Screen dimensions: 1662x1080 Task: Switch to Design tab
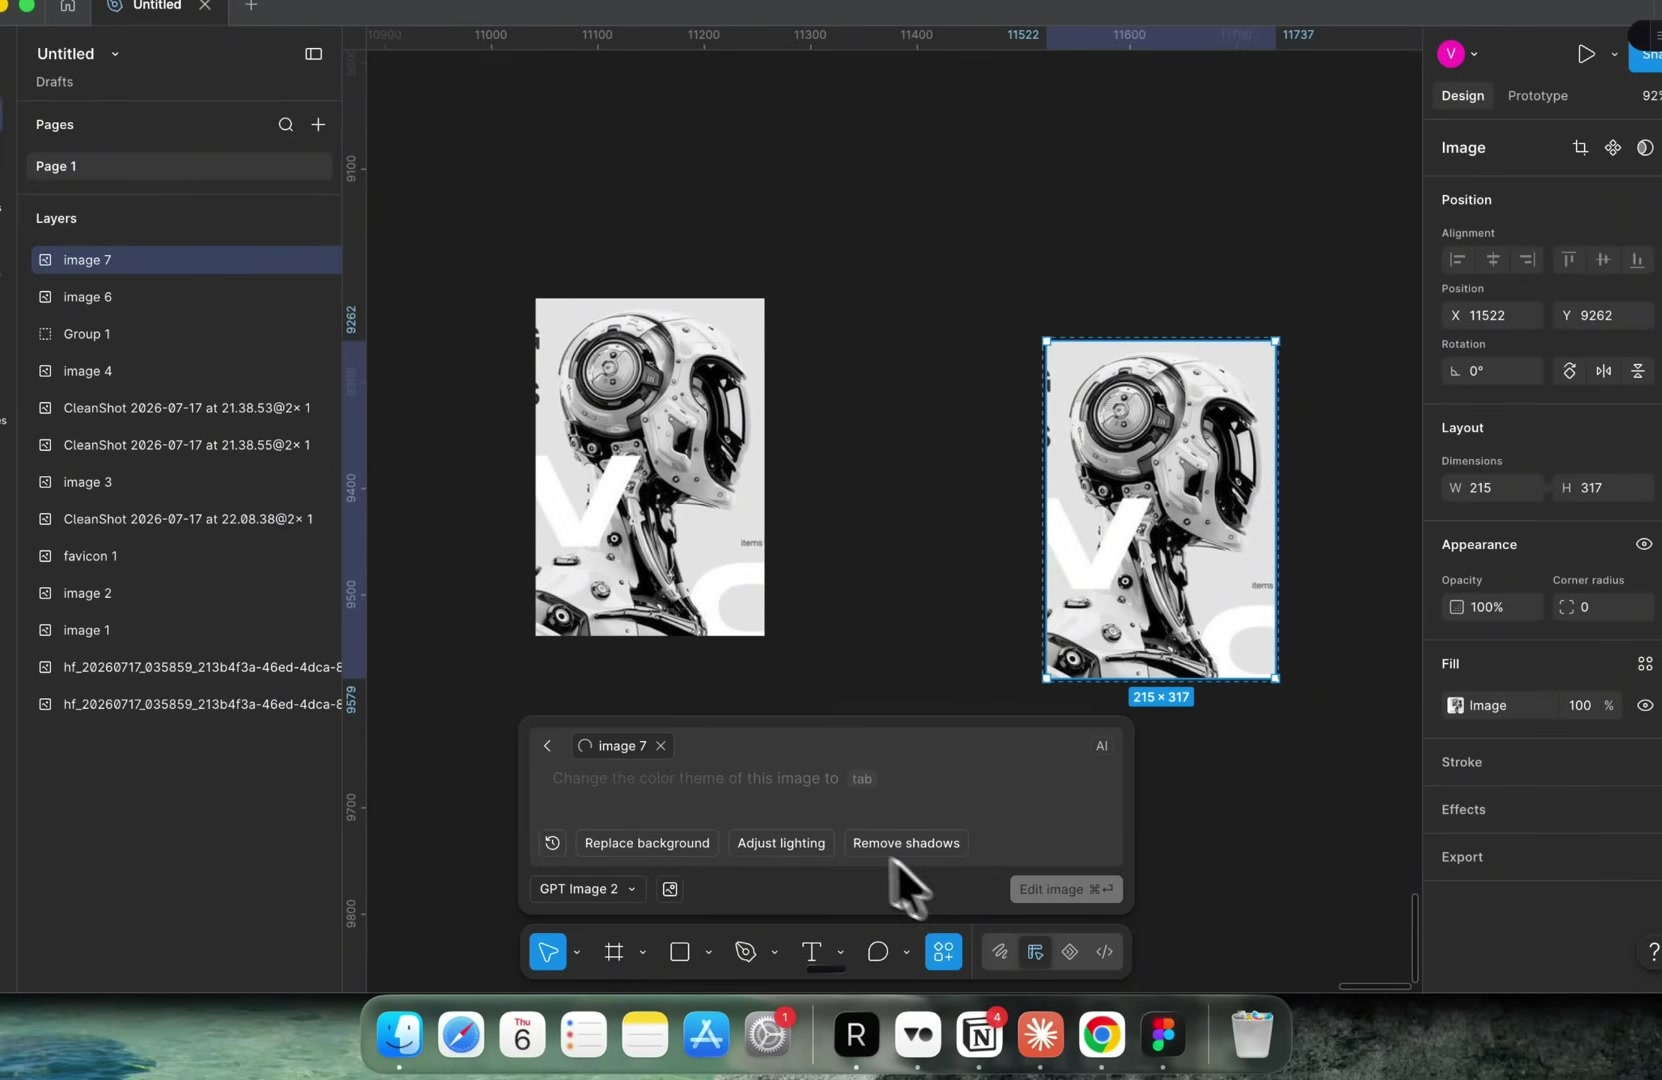coord(1462,96)
